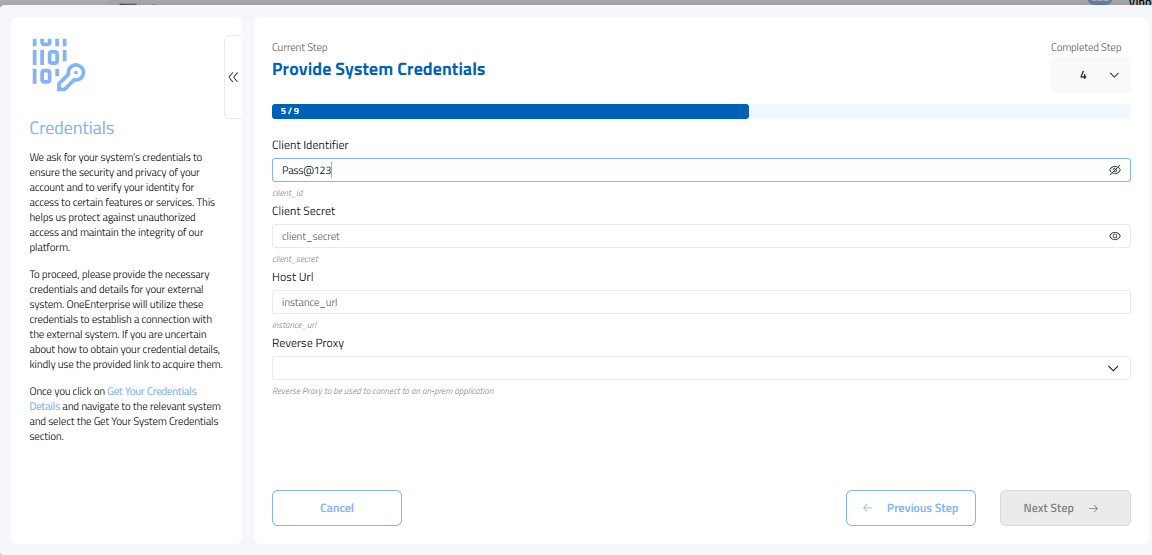The height and width of the screenshot is (555, 1152).
Task: Show the Client Secret with eye icon
Action: tap(1114, 237)
